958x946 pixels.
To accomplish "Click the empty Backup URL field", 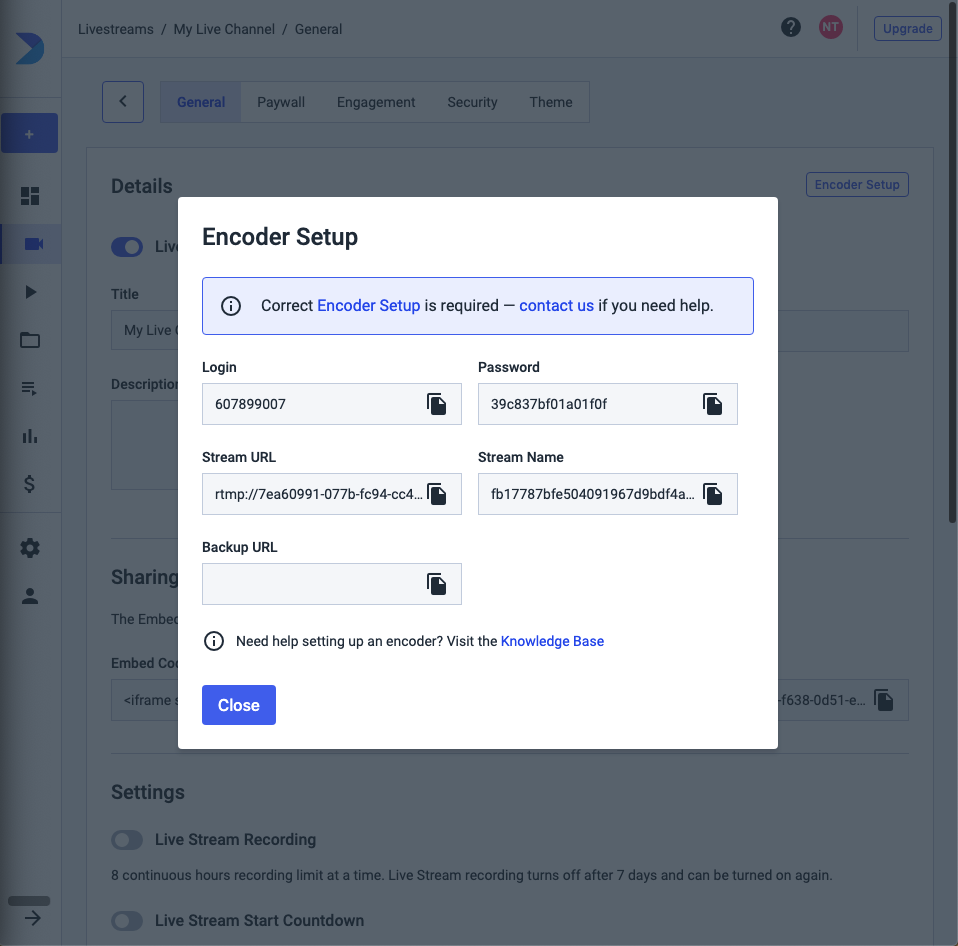I will [x=332, y=584].
